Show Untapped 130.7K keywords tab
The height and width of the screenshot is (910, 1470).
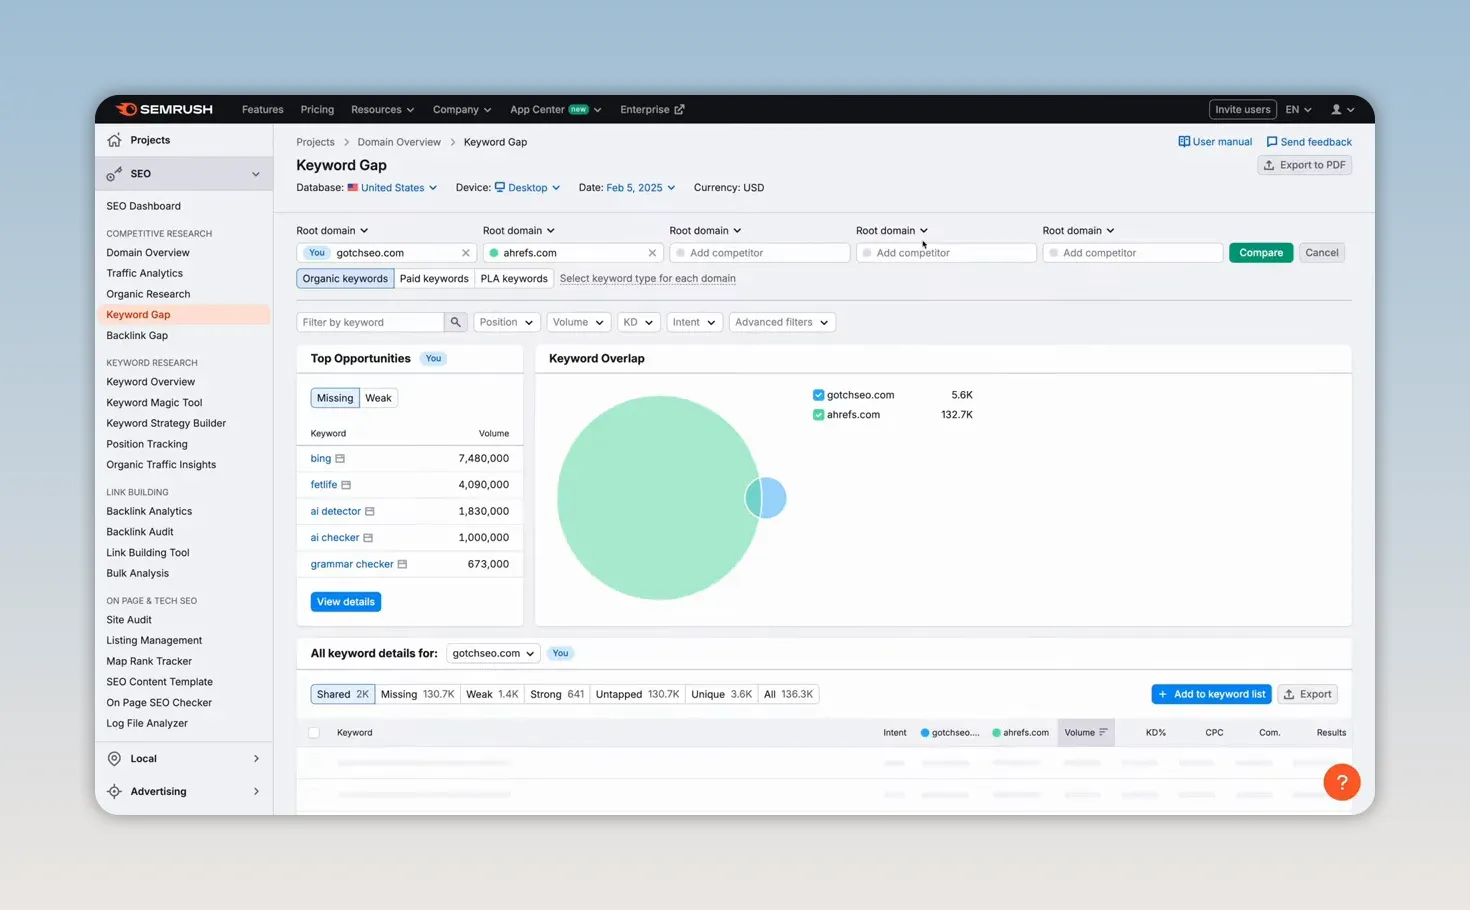pos(638,694)
